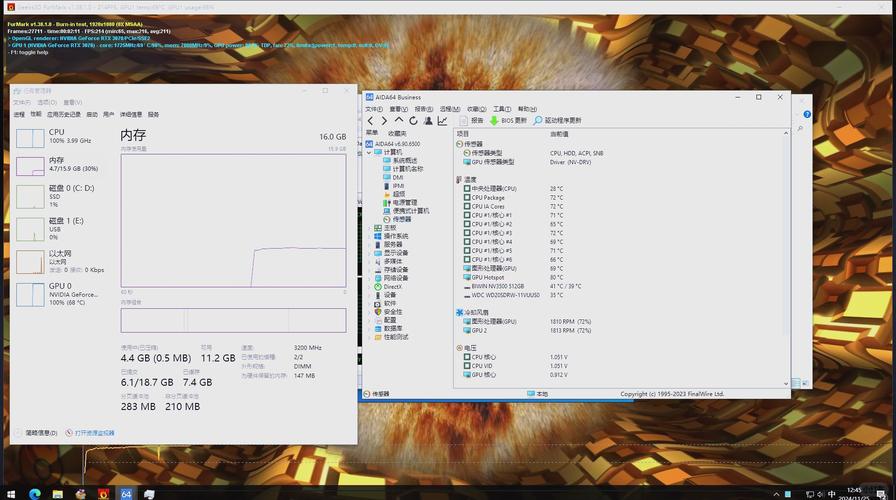Open the AIDA64 graph chart toolbar icon
Viewport: 896px width, 500px height.
click(x=442, y=121)
